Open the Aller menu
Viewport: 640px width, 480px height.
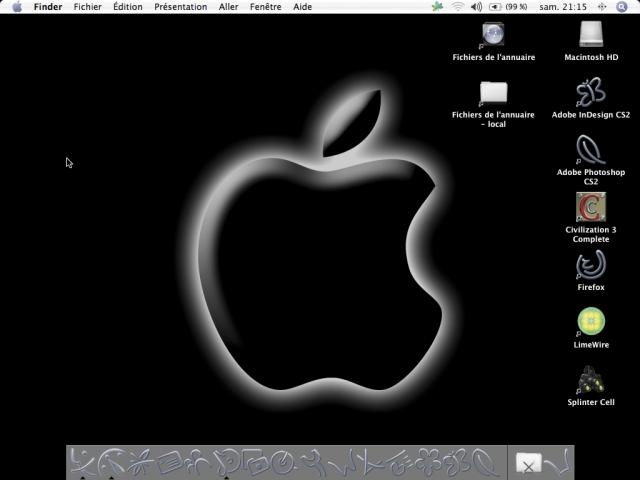(x=228, y=7)
